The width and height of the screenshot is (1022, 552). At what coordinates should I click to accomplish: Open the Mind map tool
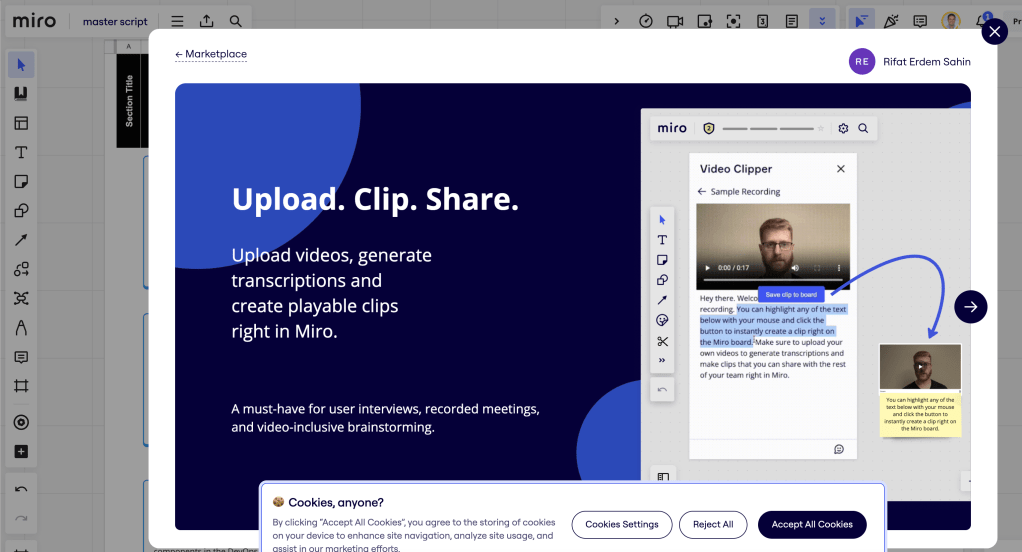pyautogui.click(x=21, y=298)
